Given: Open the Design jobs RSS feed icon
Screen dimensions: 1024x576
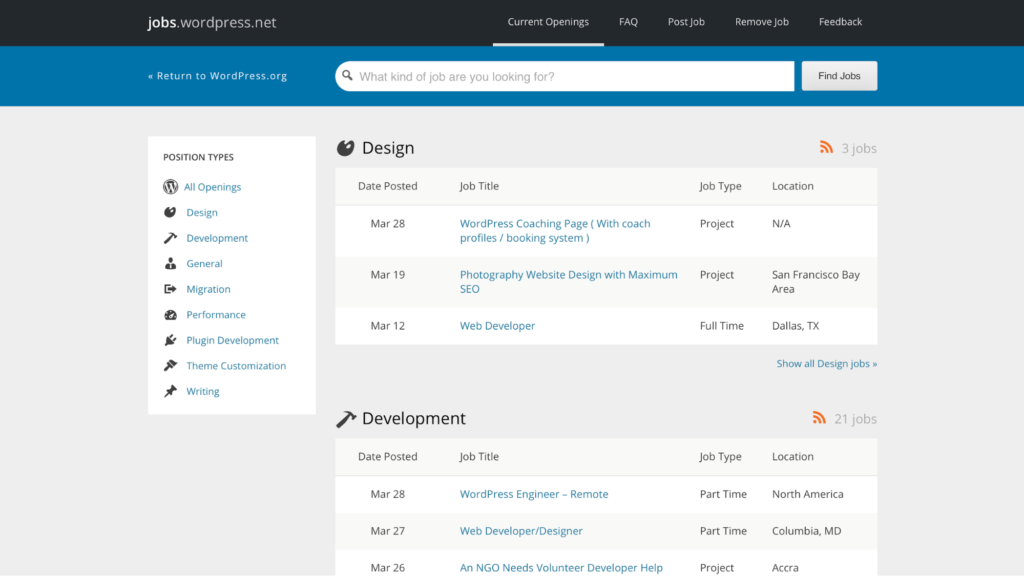Looking at the screenshot, I should click(x=826, y=147).
